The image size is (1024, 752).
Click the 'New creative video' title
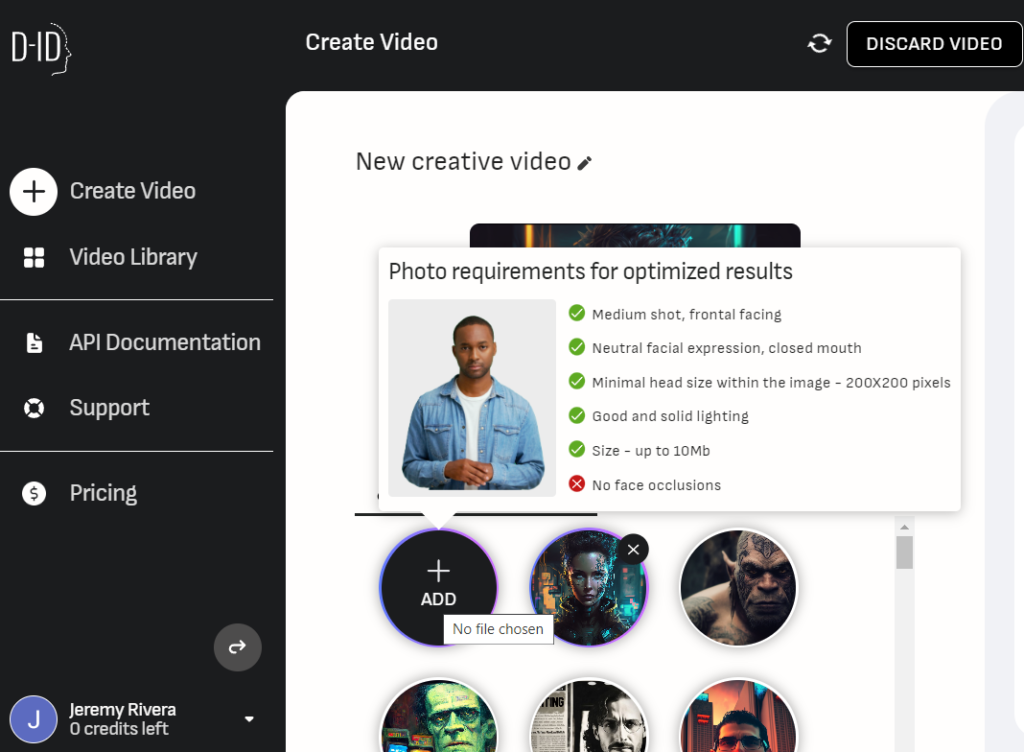pyautogui.click(x=463, y=162)
